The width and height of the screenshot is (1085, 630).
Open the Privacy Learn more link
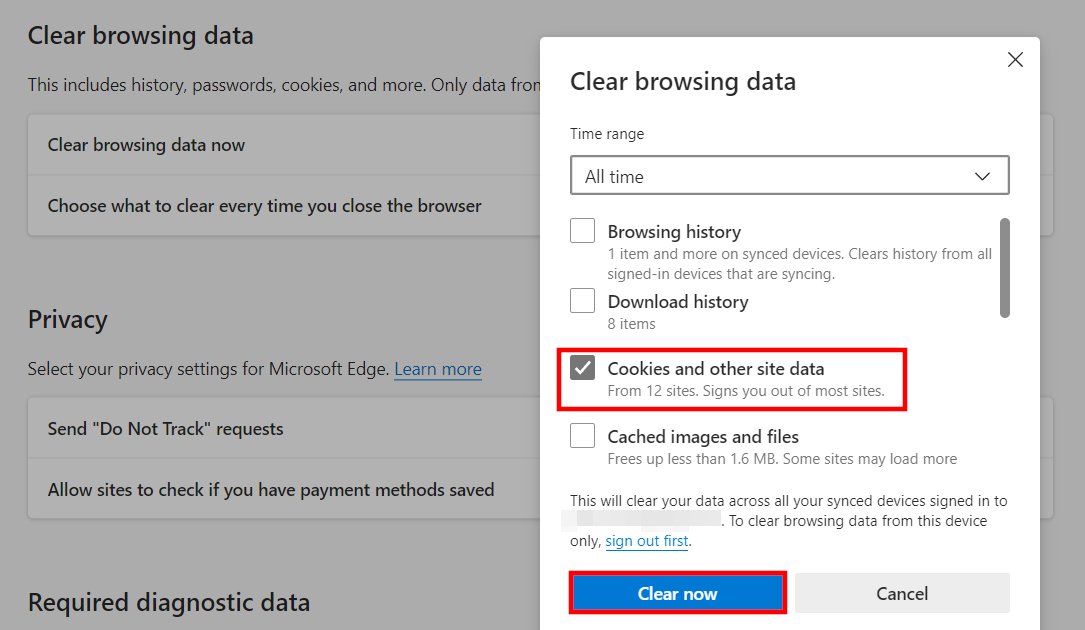tap(437, 369)
